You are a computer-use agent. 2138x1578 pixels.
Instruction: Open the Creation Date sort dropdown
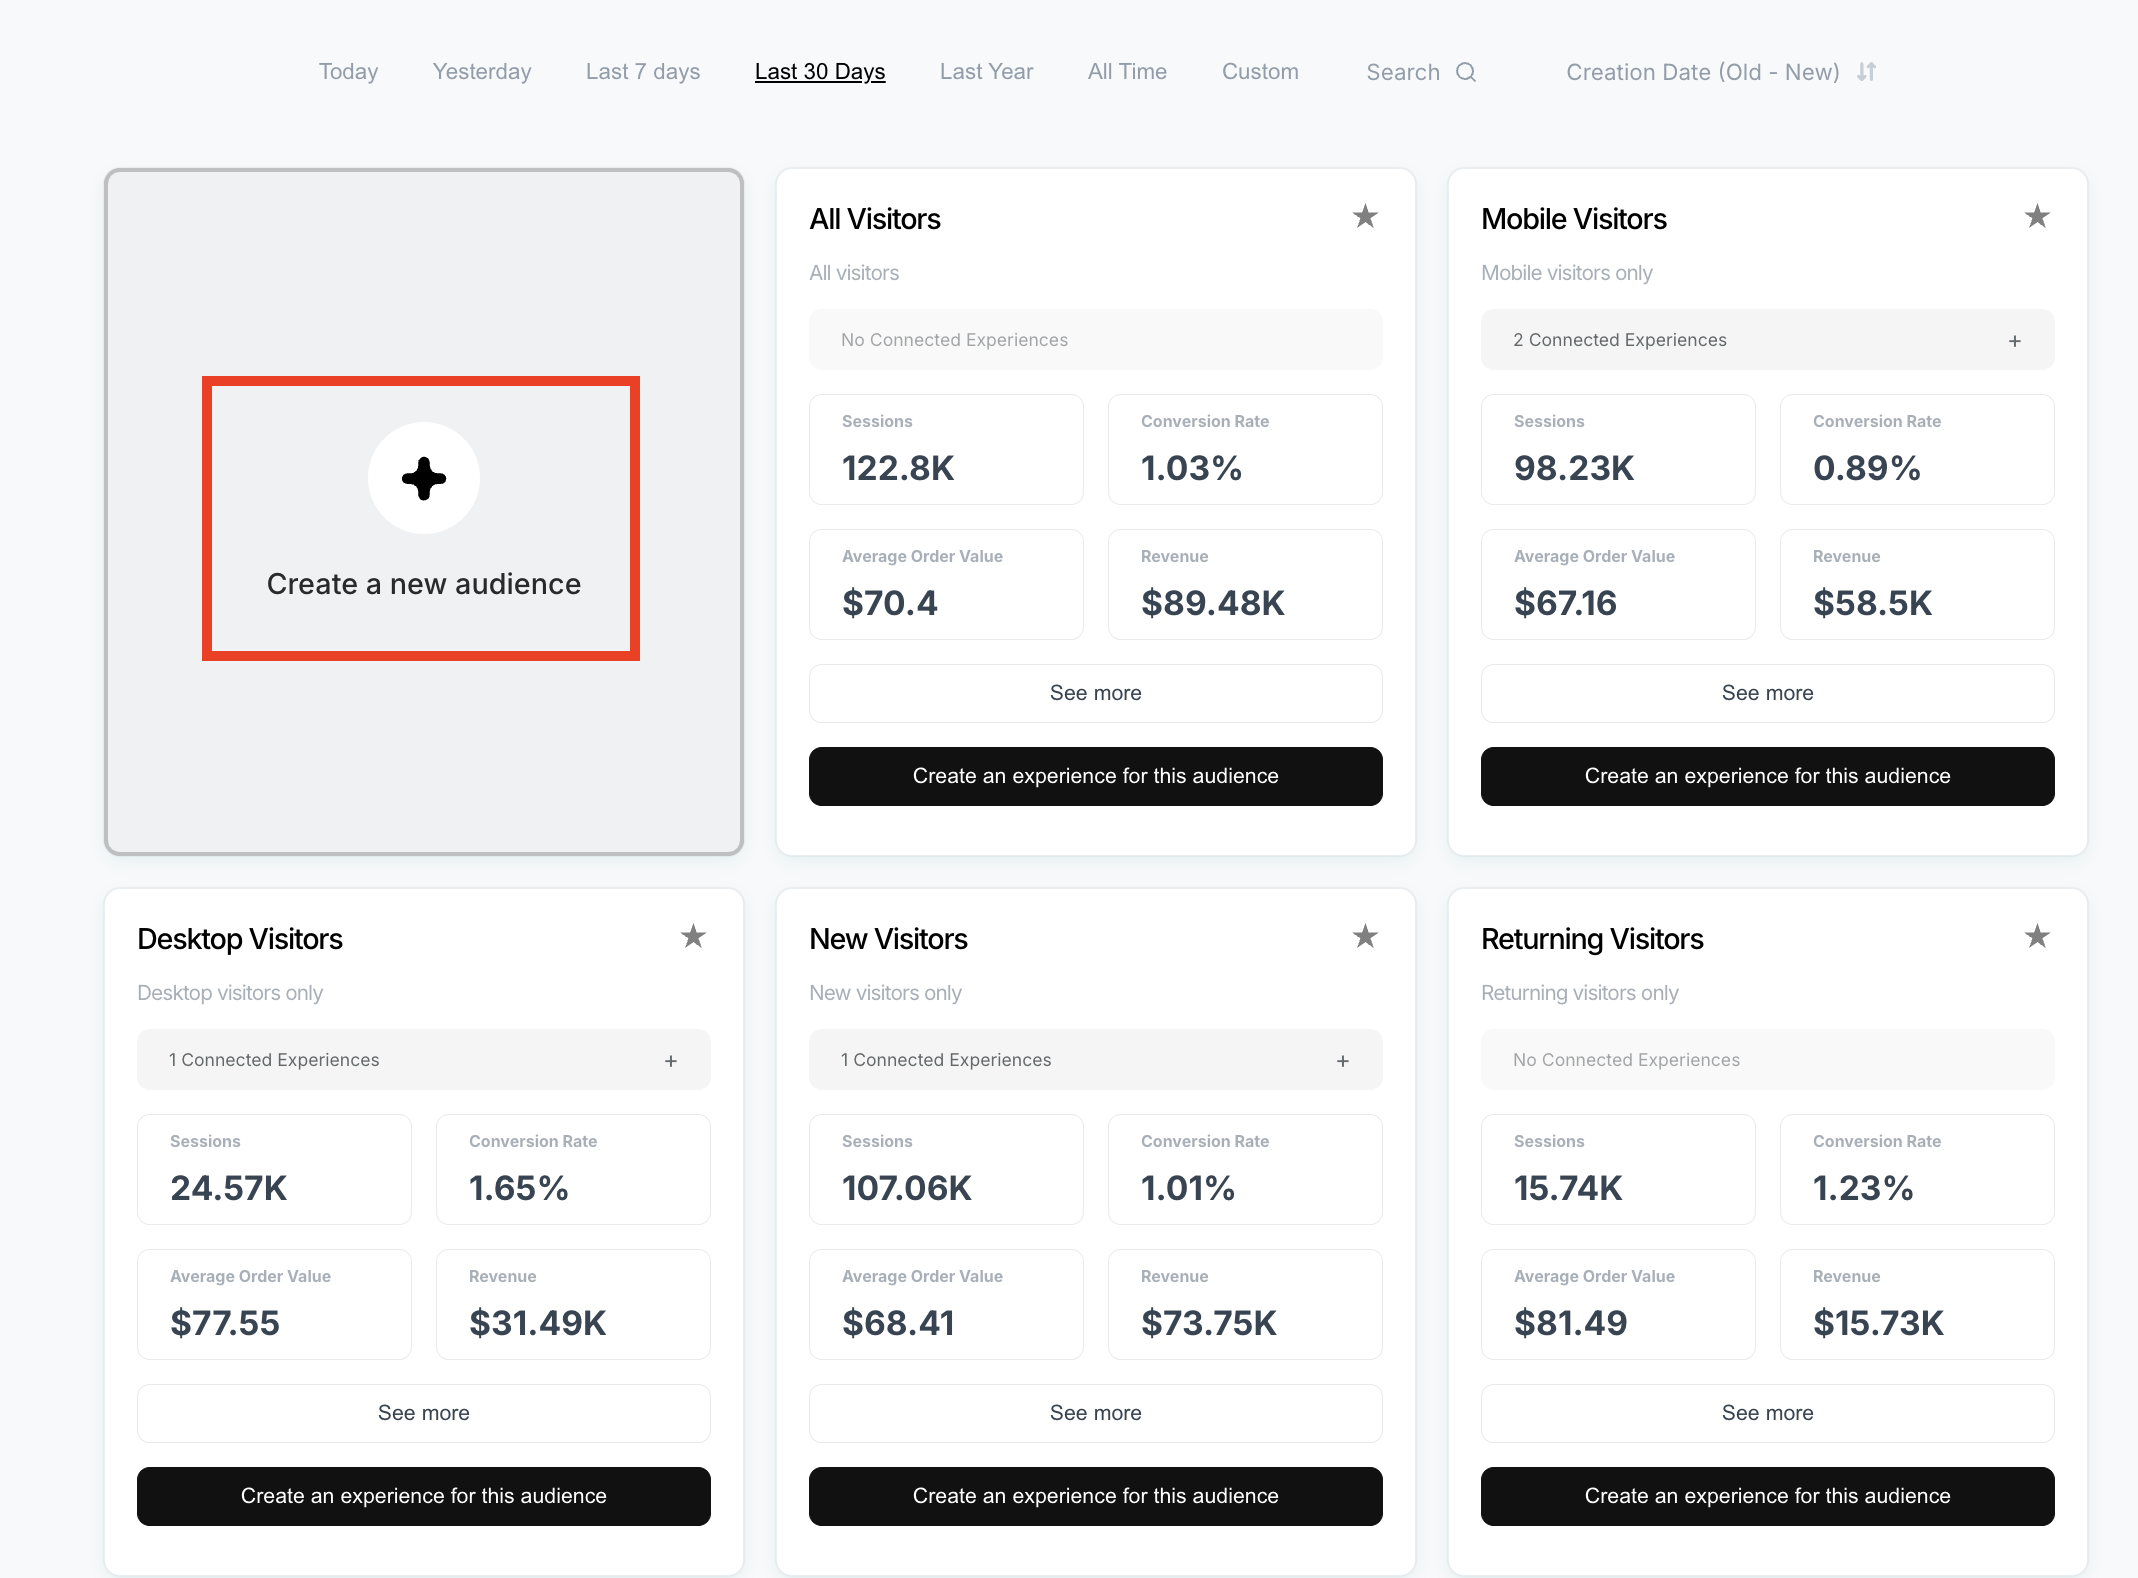coord(1702,72)
